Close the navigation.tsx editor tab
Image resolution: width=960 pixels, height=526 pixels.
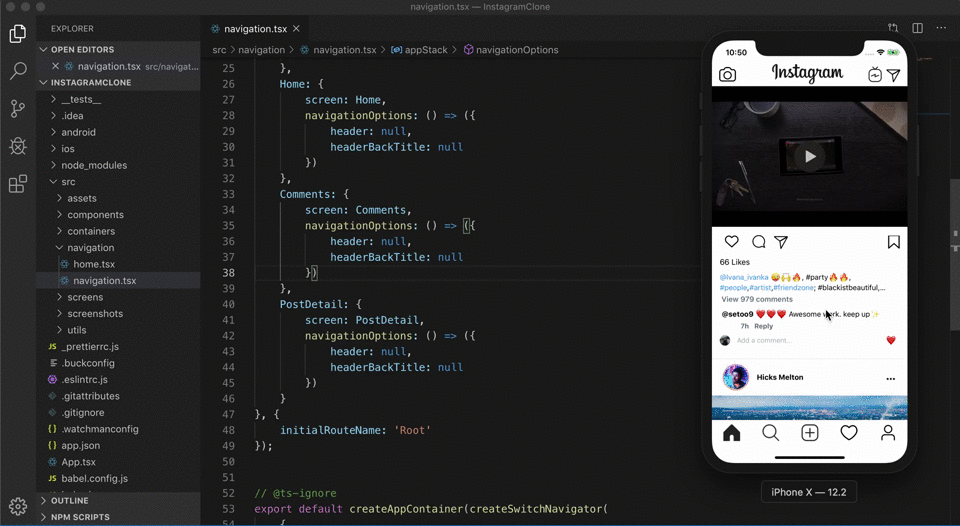point(296,29)
